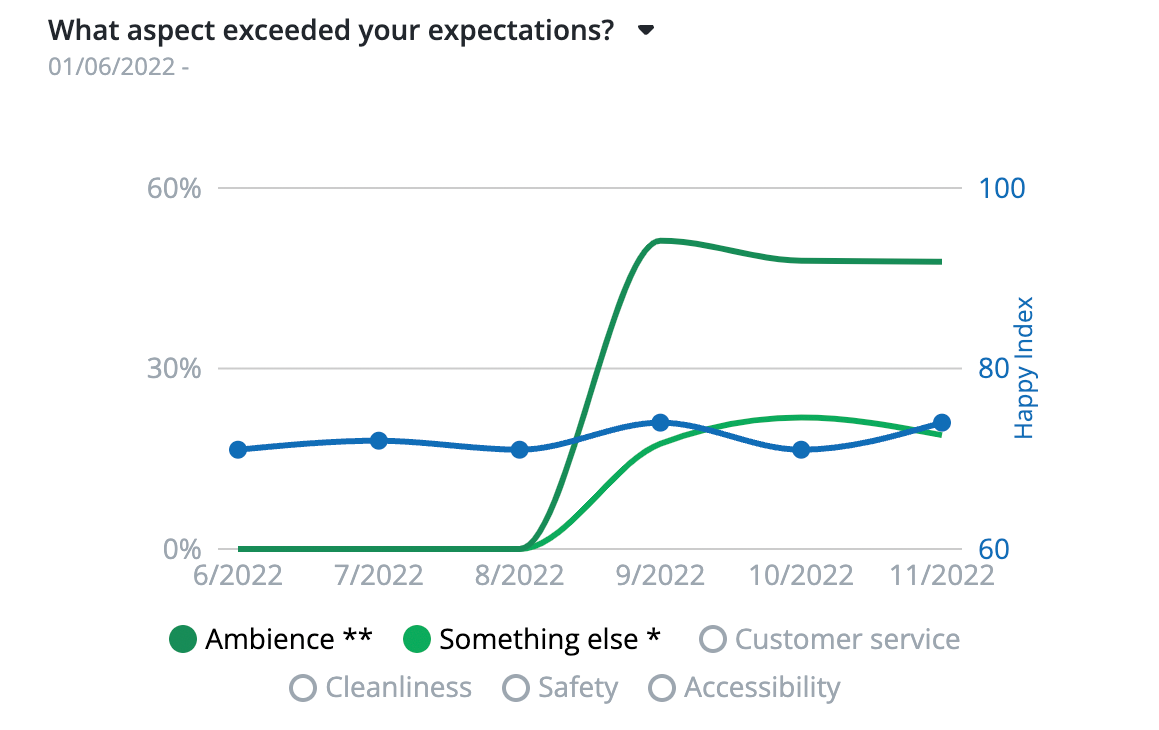
Task: Click the Happy Index axis label
Action: [x=1024, y=368]
